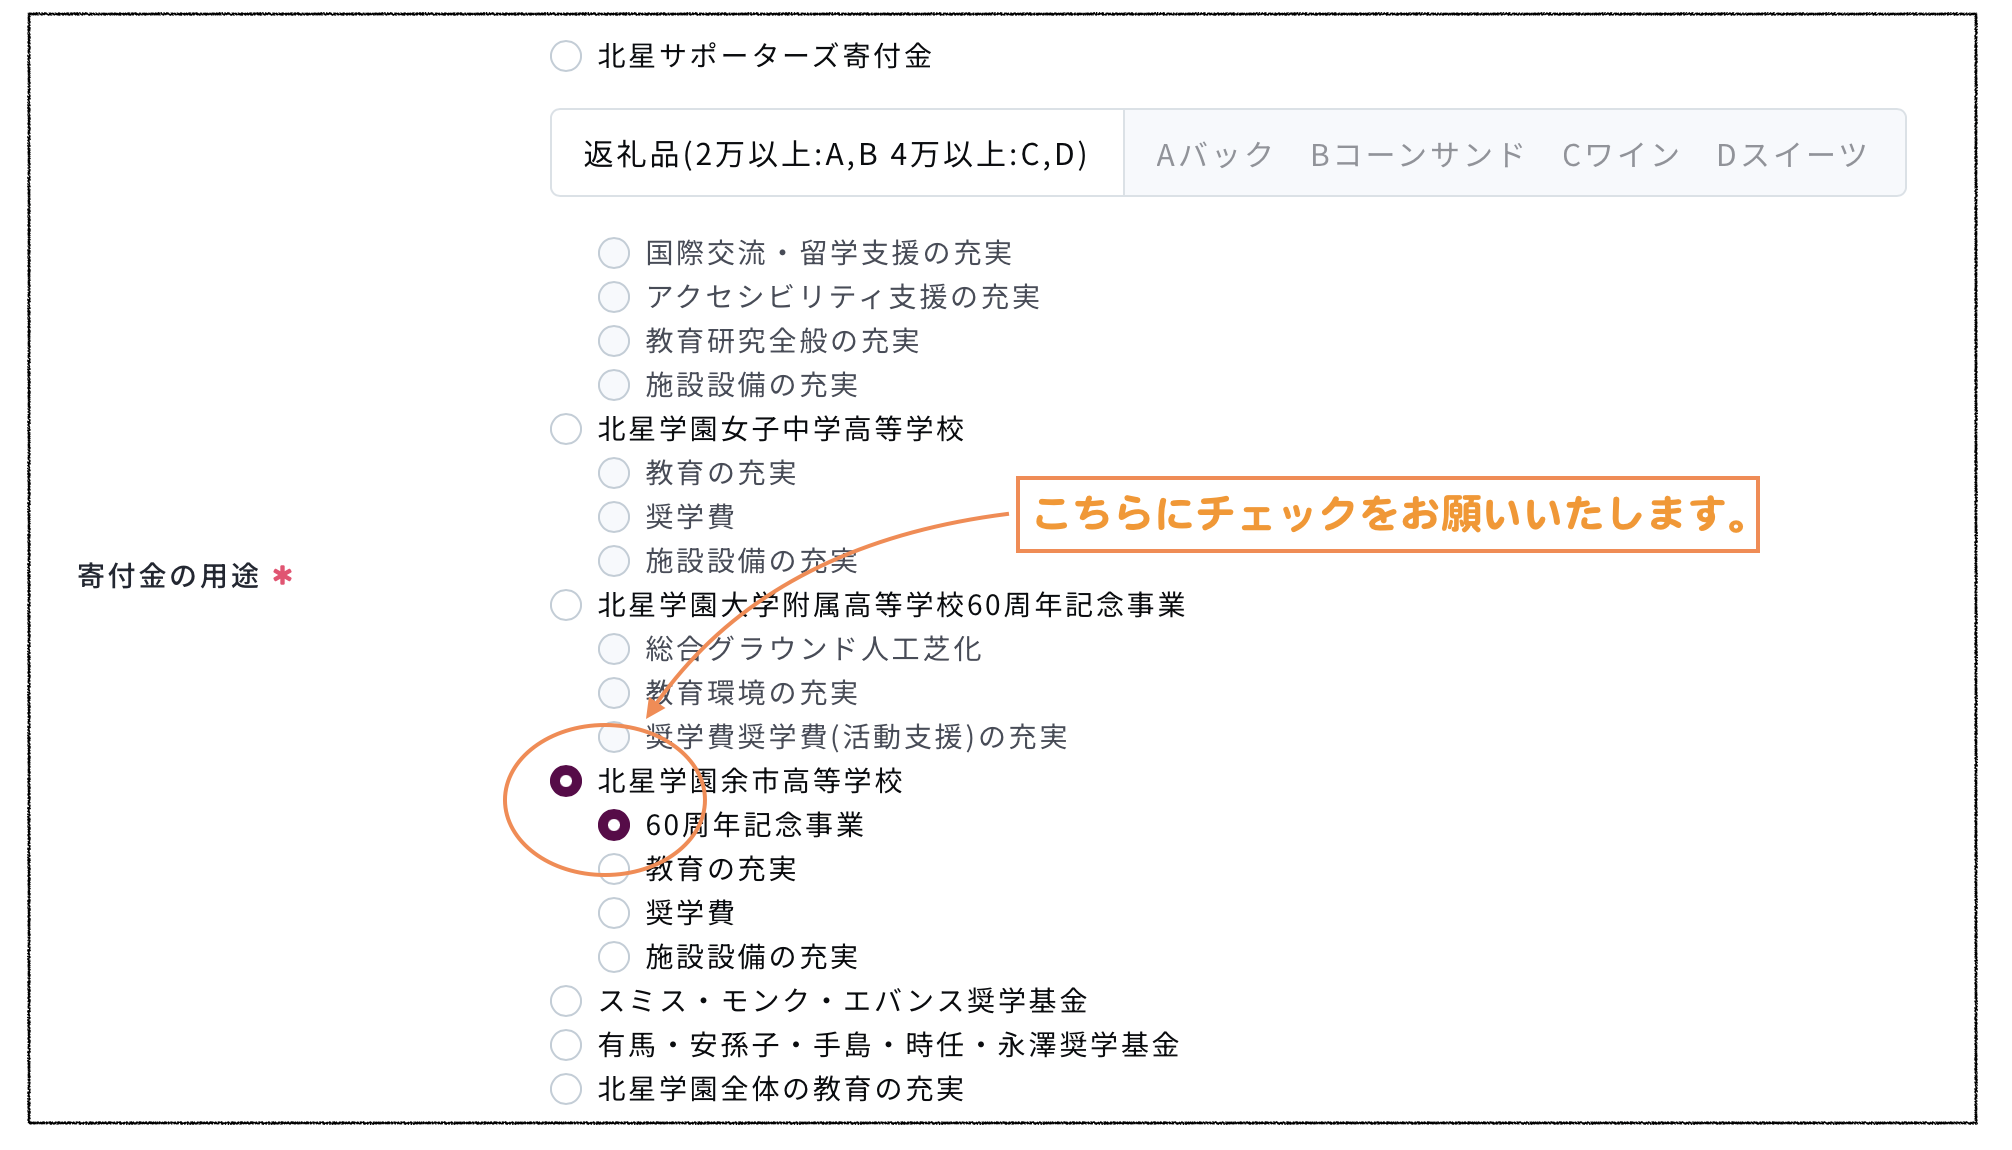The width and height of the screenshot is (2012, 1150).
Task: Choose 奨学費奨学費(活動支援)の充実 option
Action: pyautogui.click(x=614, y=737)
